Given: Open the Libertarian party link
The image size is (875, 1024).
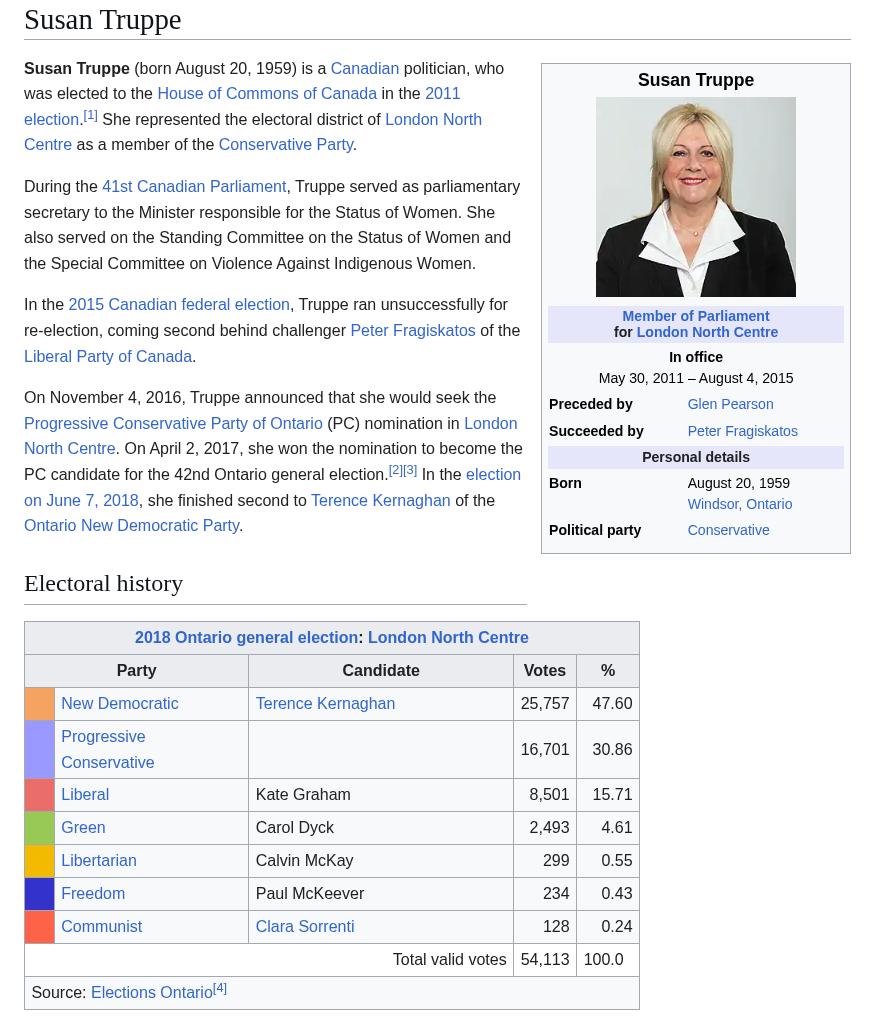Looking at the screenshot, I should click(x=99, y=861).
